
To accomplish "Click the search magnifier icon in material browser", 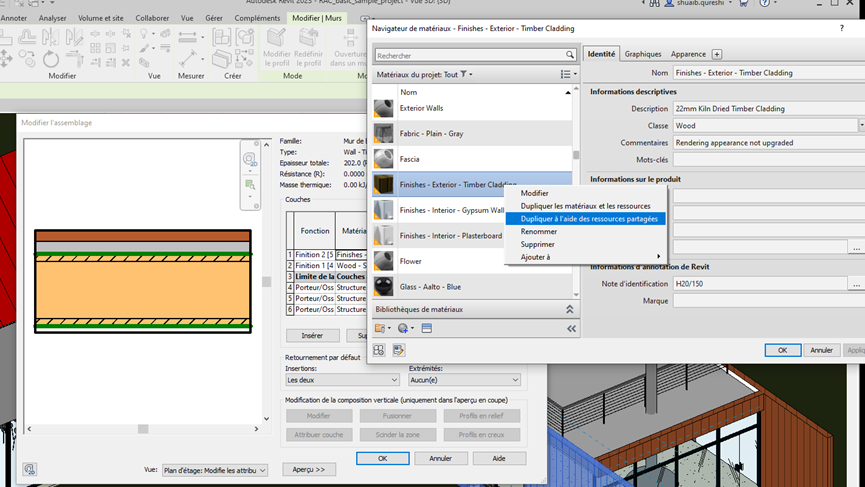I will pyautogui.click(x=570, y=55).
